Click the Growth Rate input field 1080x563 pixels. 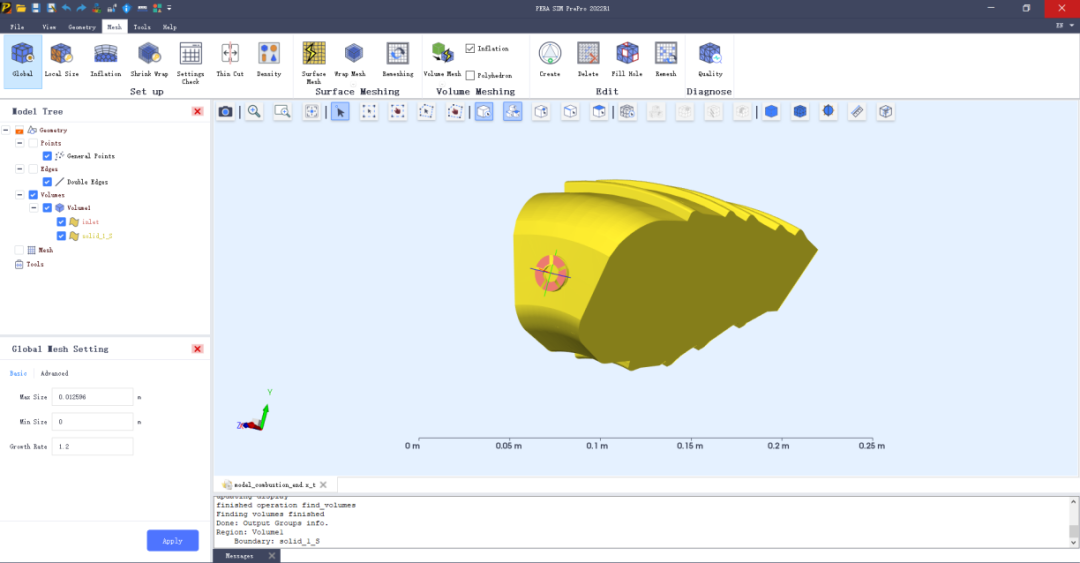tap(92, 447)
